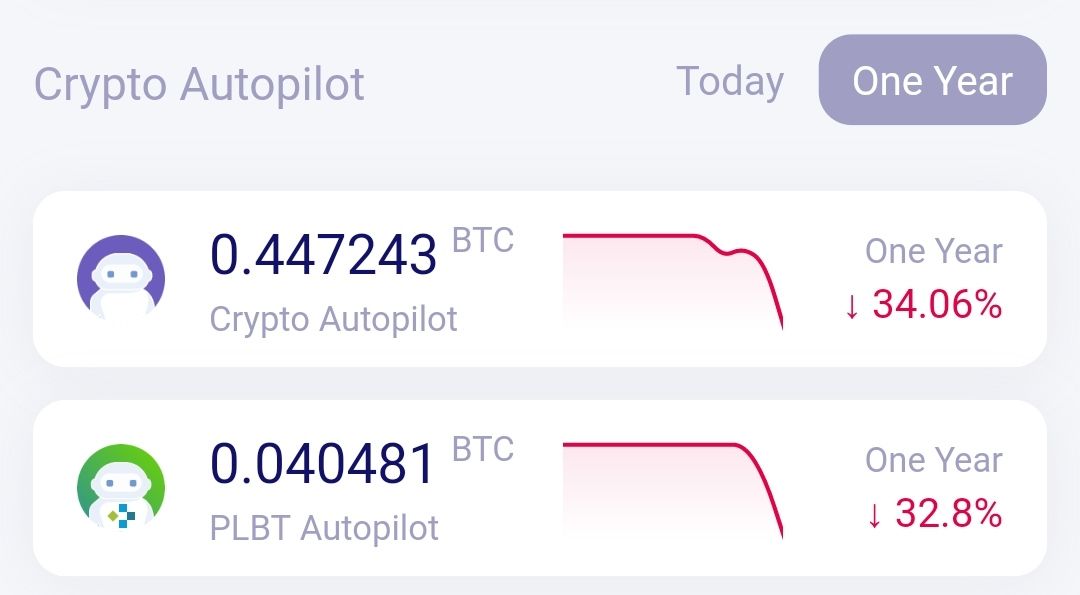Click the BTC unit next to 0.040481

483,450
